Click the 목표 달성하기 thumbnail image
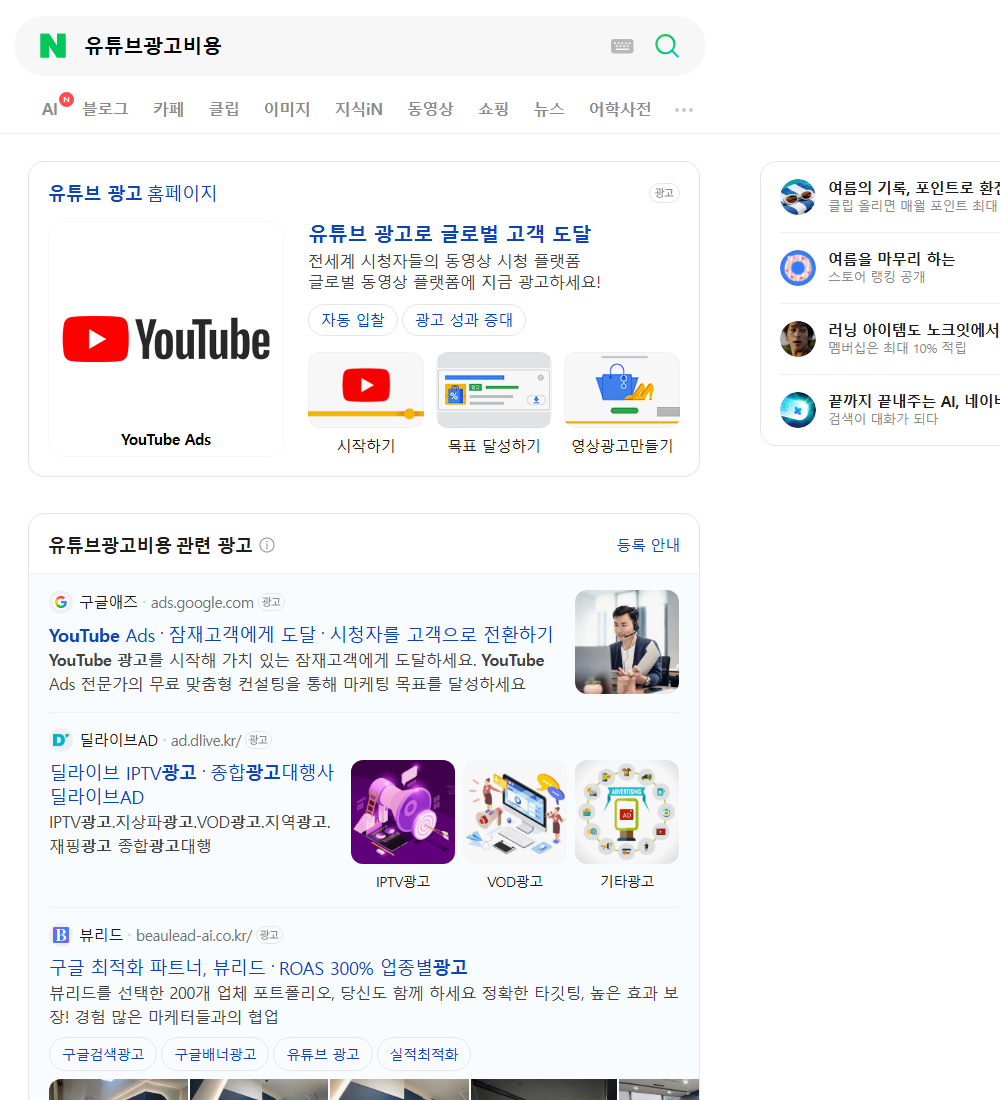 [494, 389]
